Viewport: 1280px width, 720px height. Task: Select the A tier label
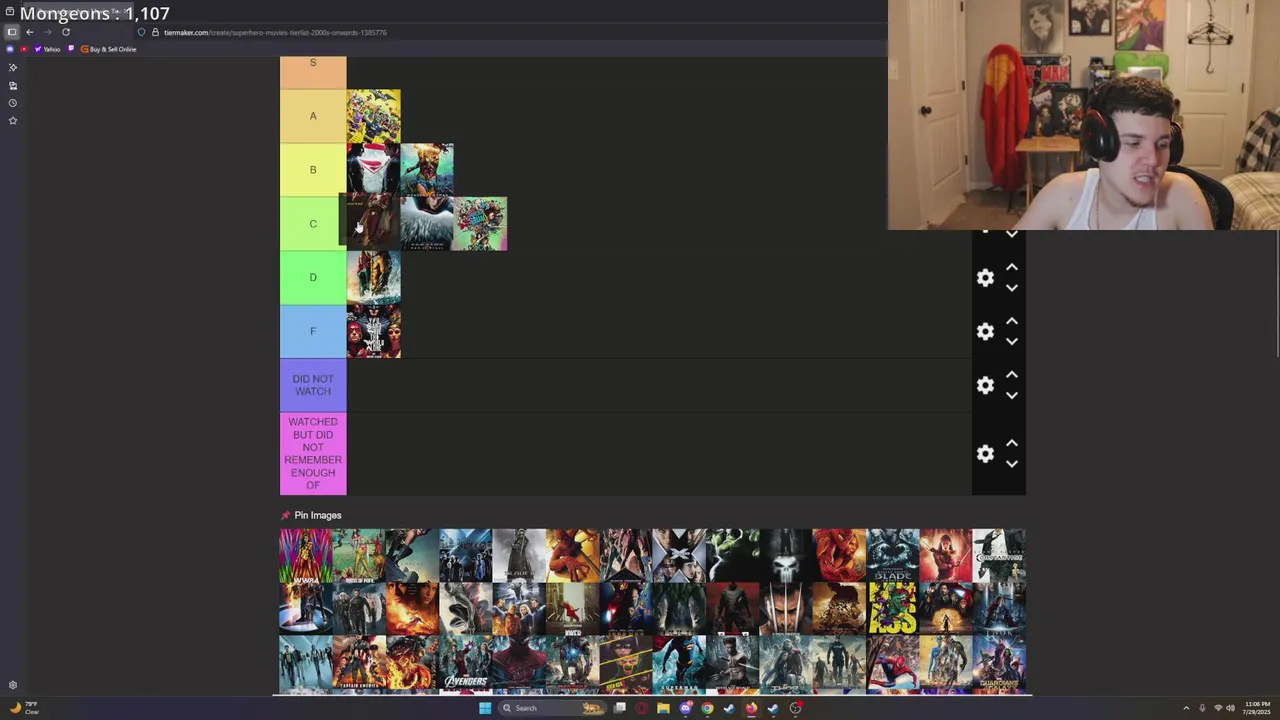click(x=313, y=116)
